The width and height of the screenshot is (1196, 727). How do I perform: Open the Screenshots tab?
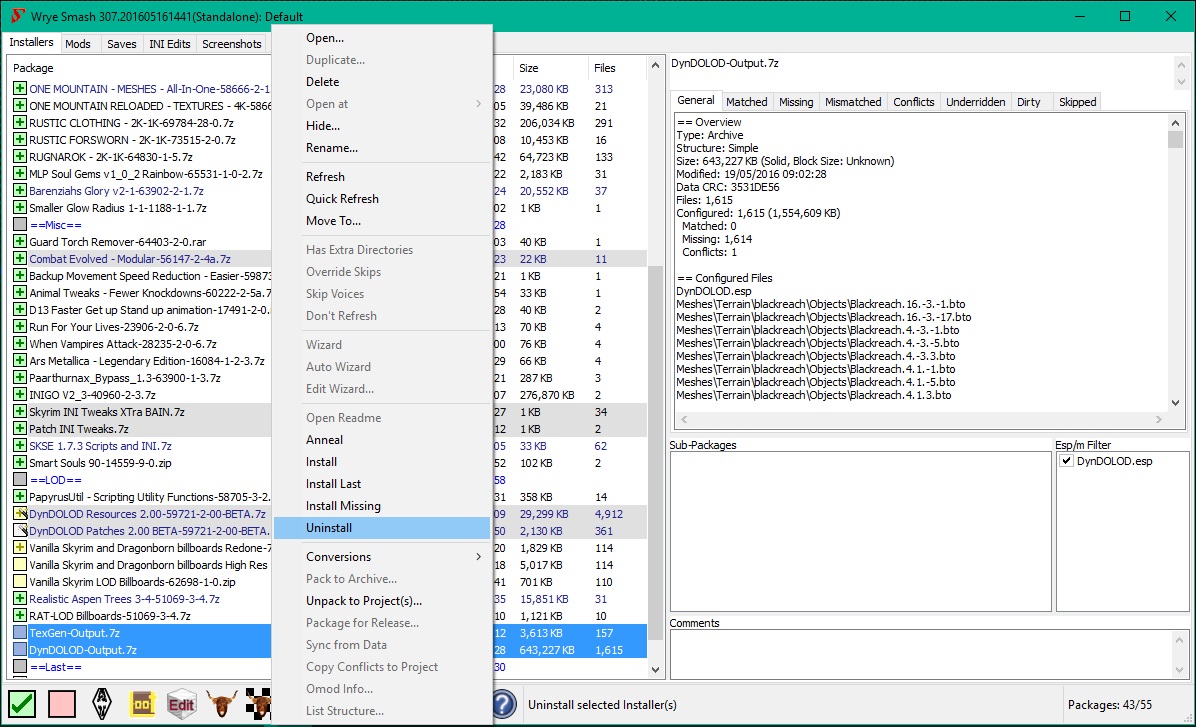tap(232, 44)
